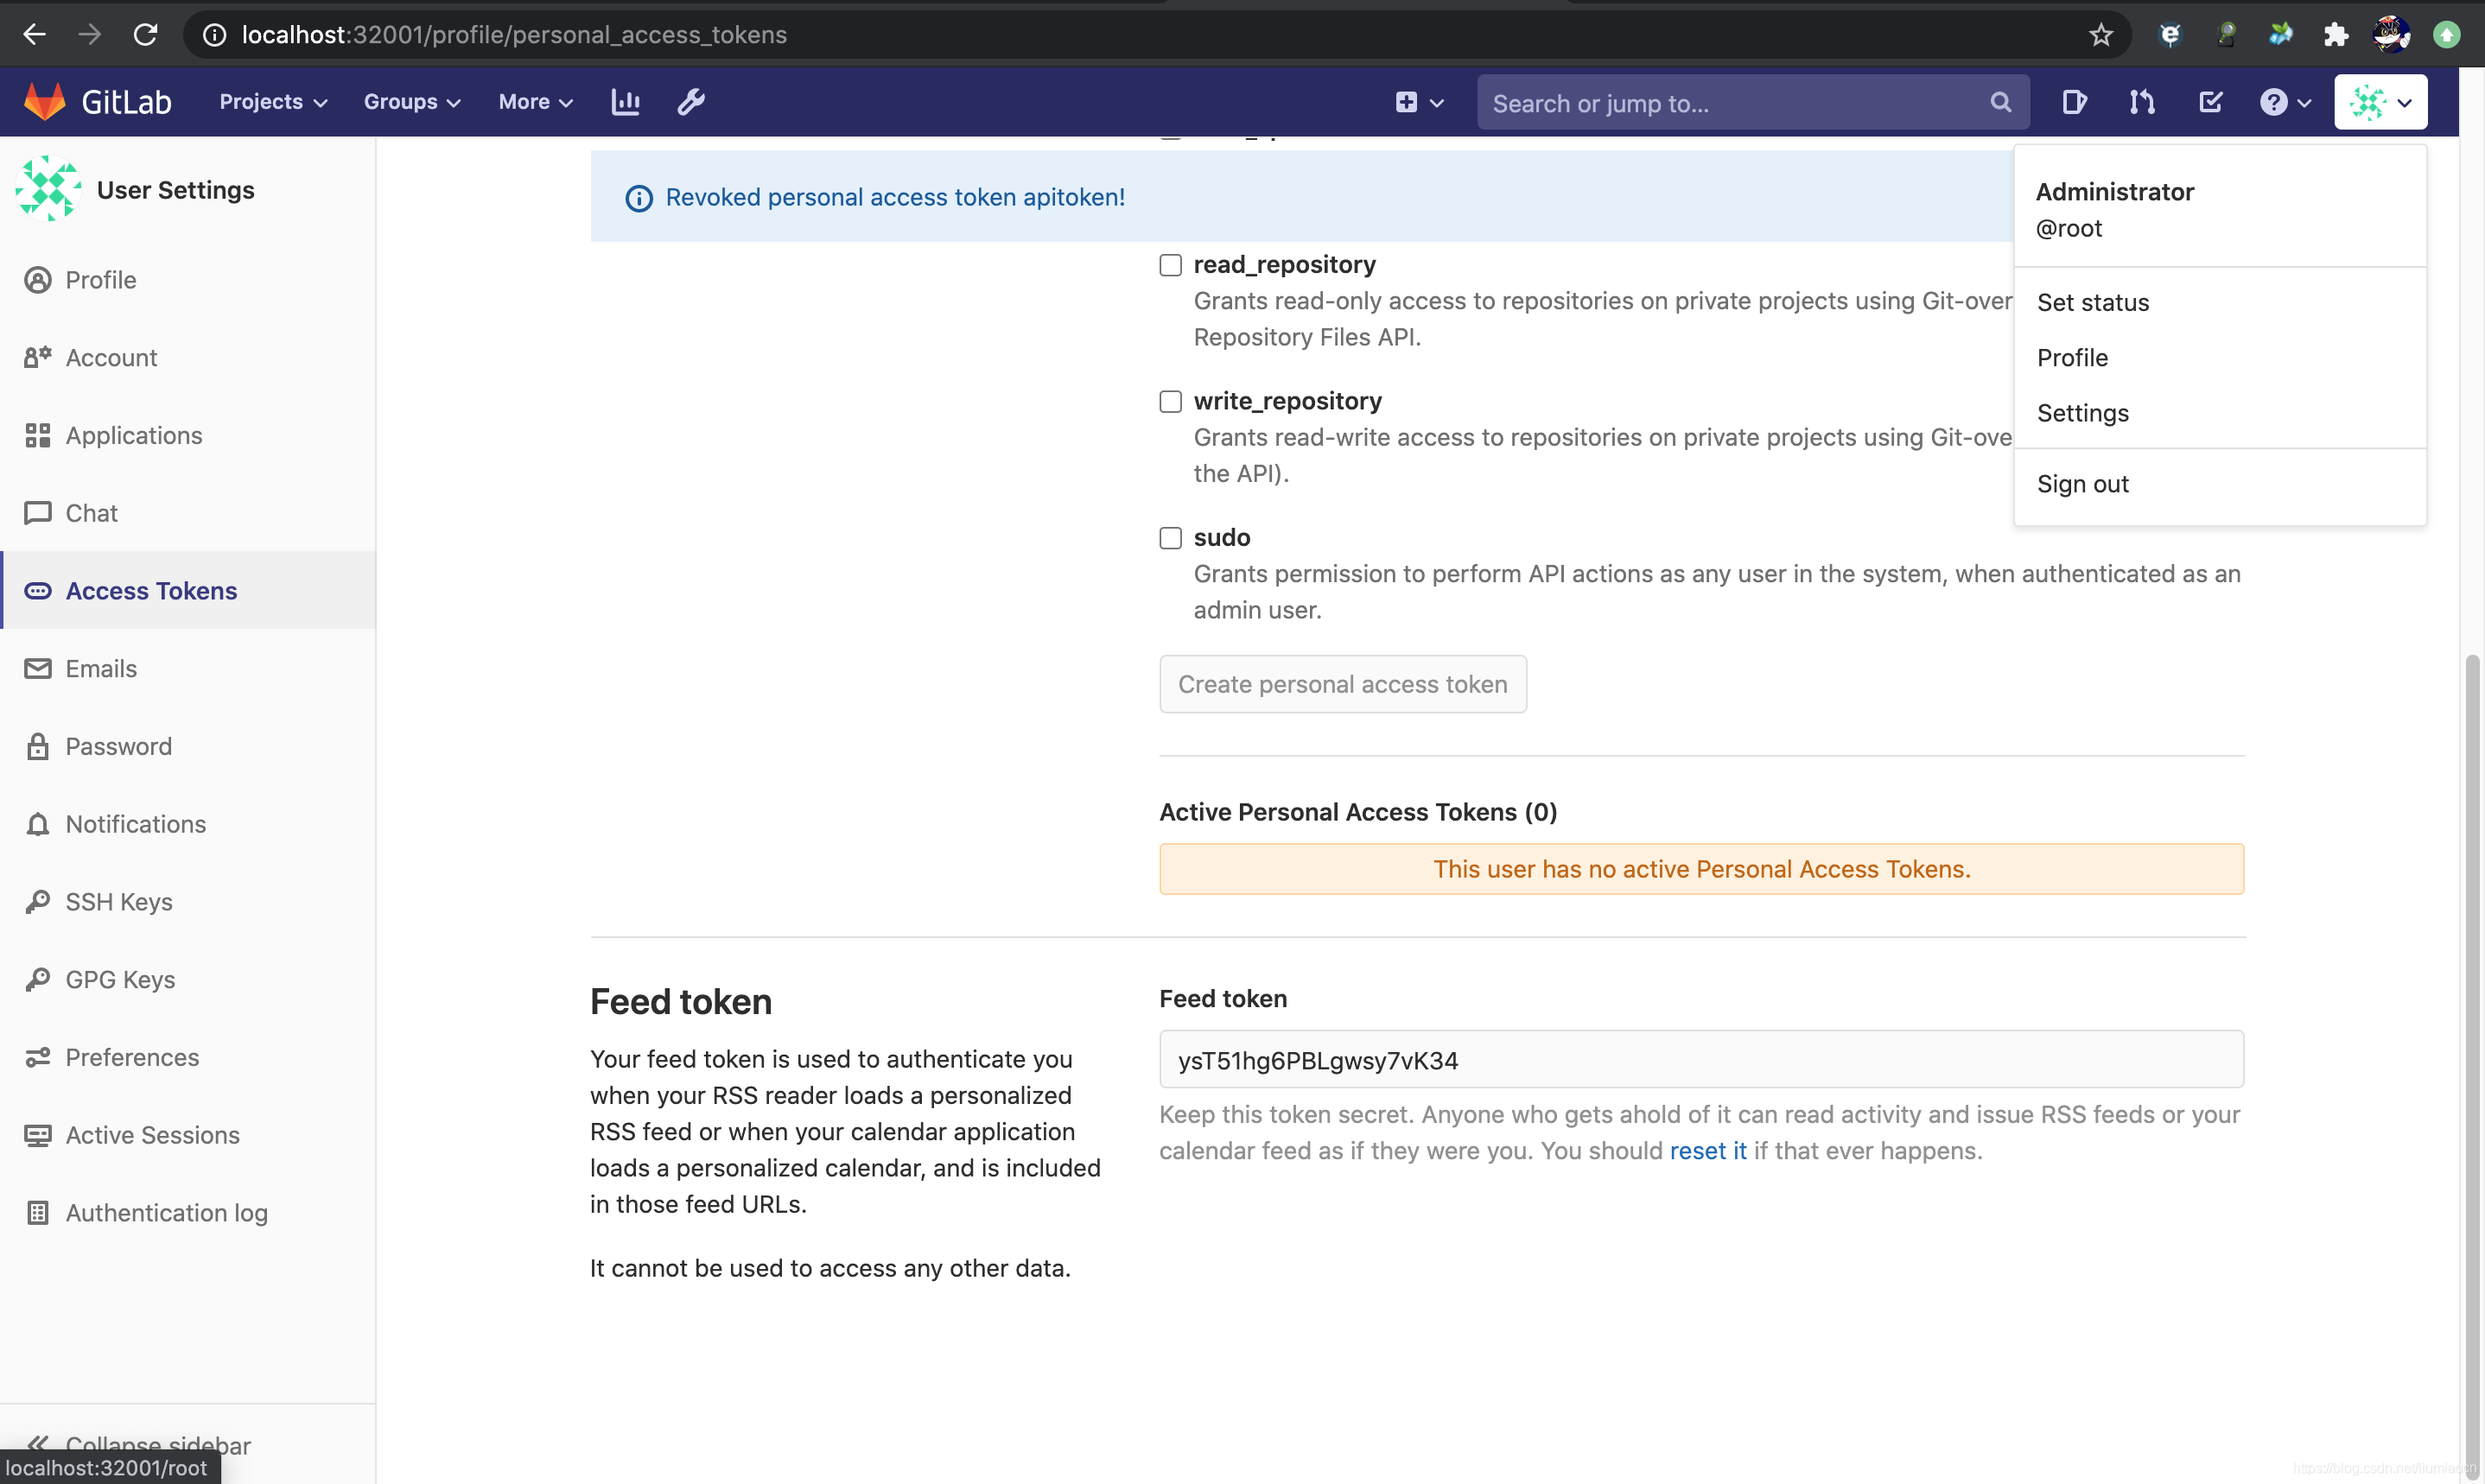The image size is (2485, 1484).
Task: Click the site information icon in the address bar
Action: (x=214, y=35)
